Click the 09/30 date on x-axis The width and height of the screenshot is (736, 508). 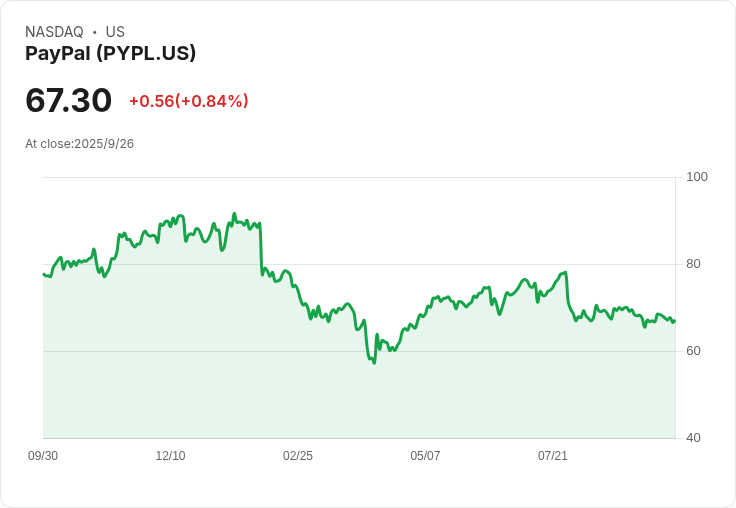click(43, 455)
